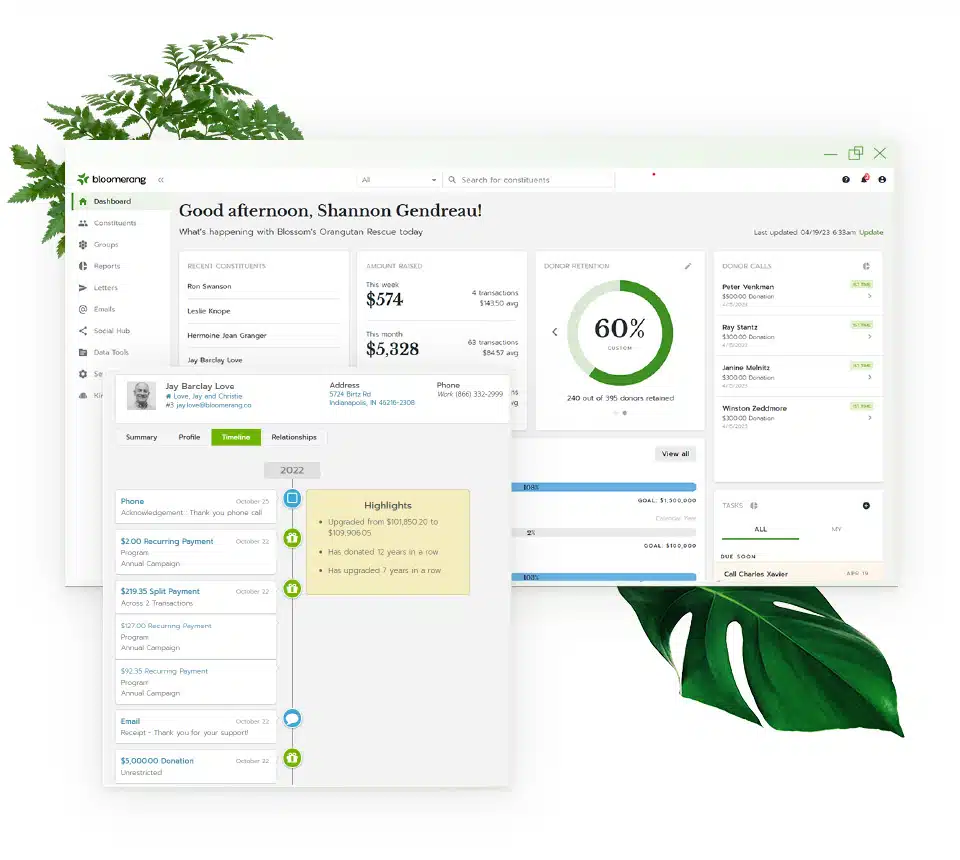
Task: Click the magnifier search icon
Action: pos(452,180)
